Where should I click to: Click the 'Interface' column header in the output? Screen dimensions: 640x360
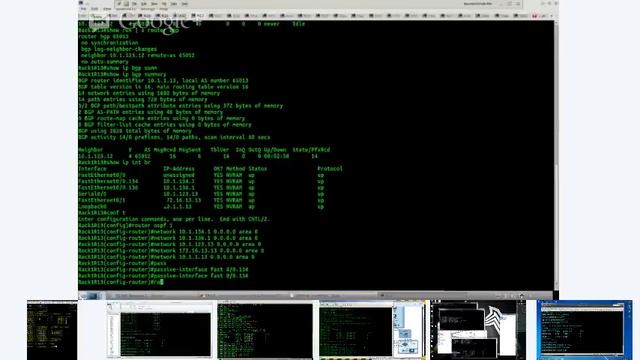[92, 169]
